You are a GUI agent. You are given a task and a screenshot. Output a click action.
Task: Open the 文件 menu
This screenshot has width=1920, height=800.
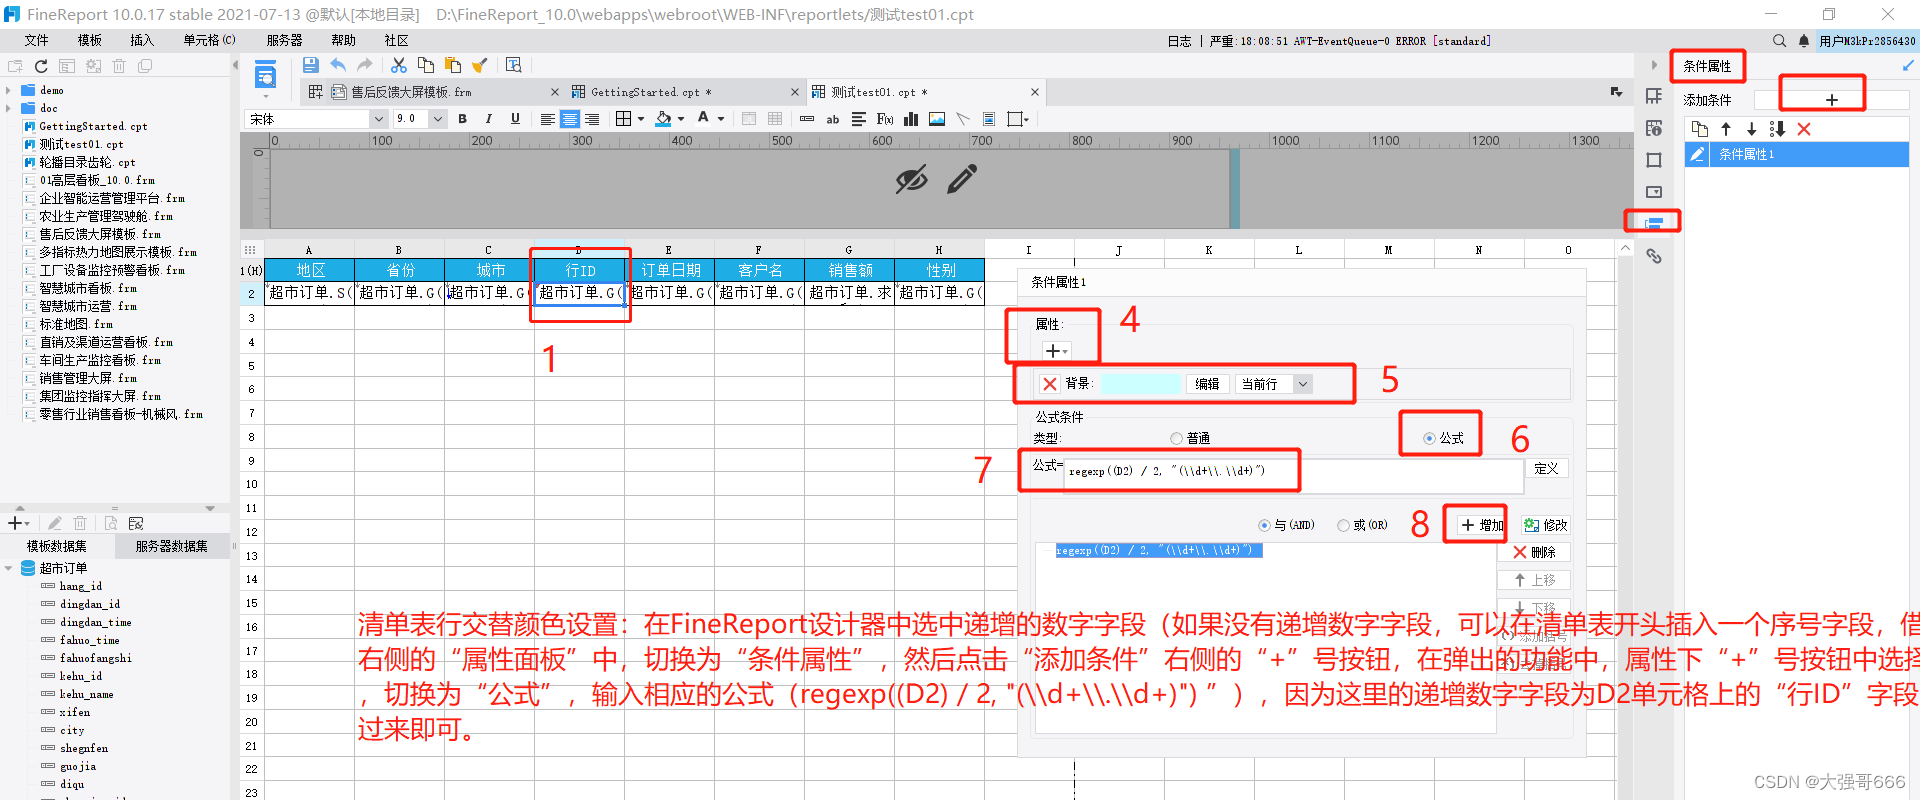36,40
